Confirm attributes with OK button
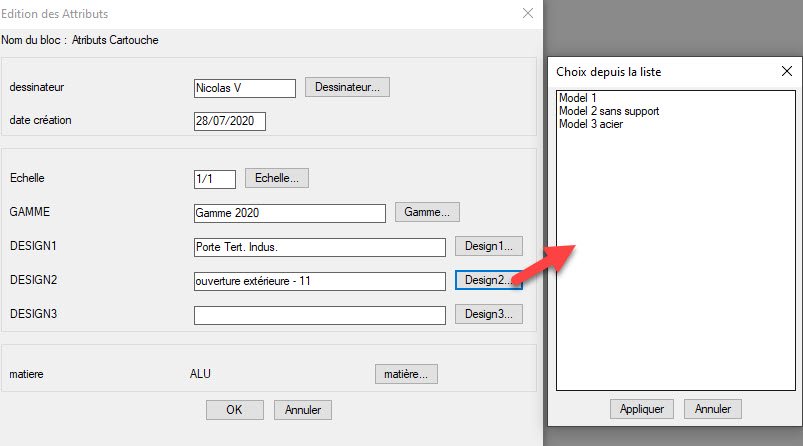The height and width of the screenshot is (446, 803). tap(234, 410)
